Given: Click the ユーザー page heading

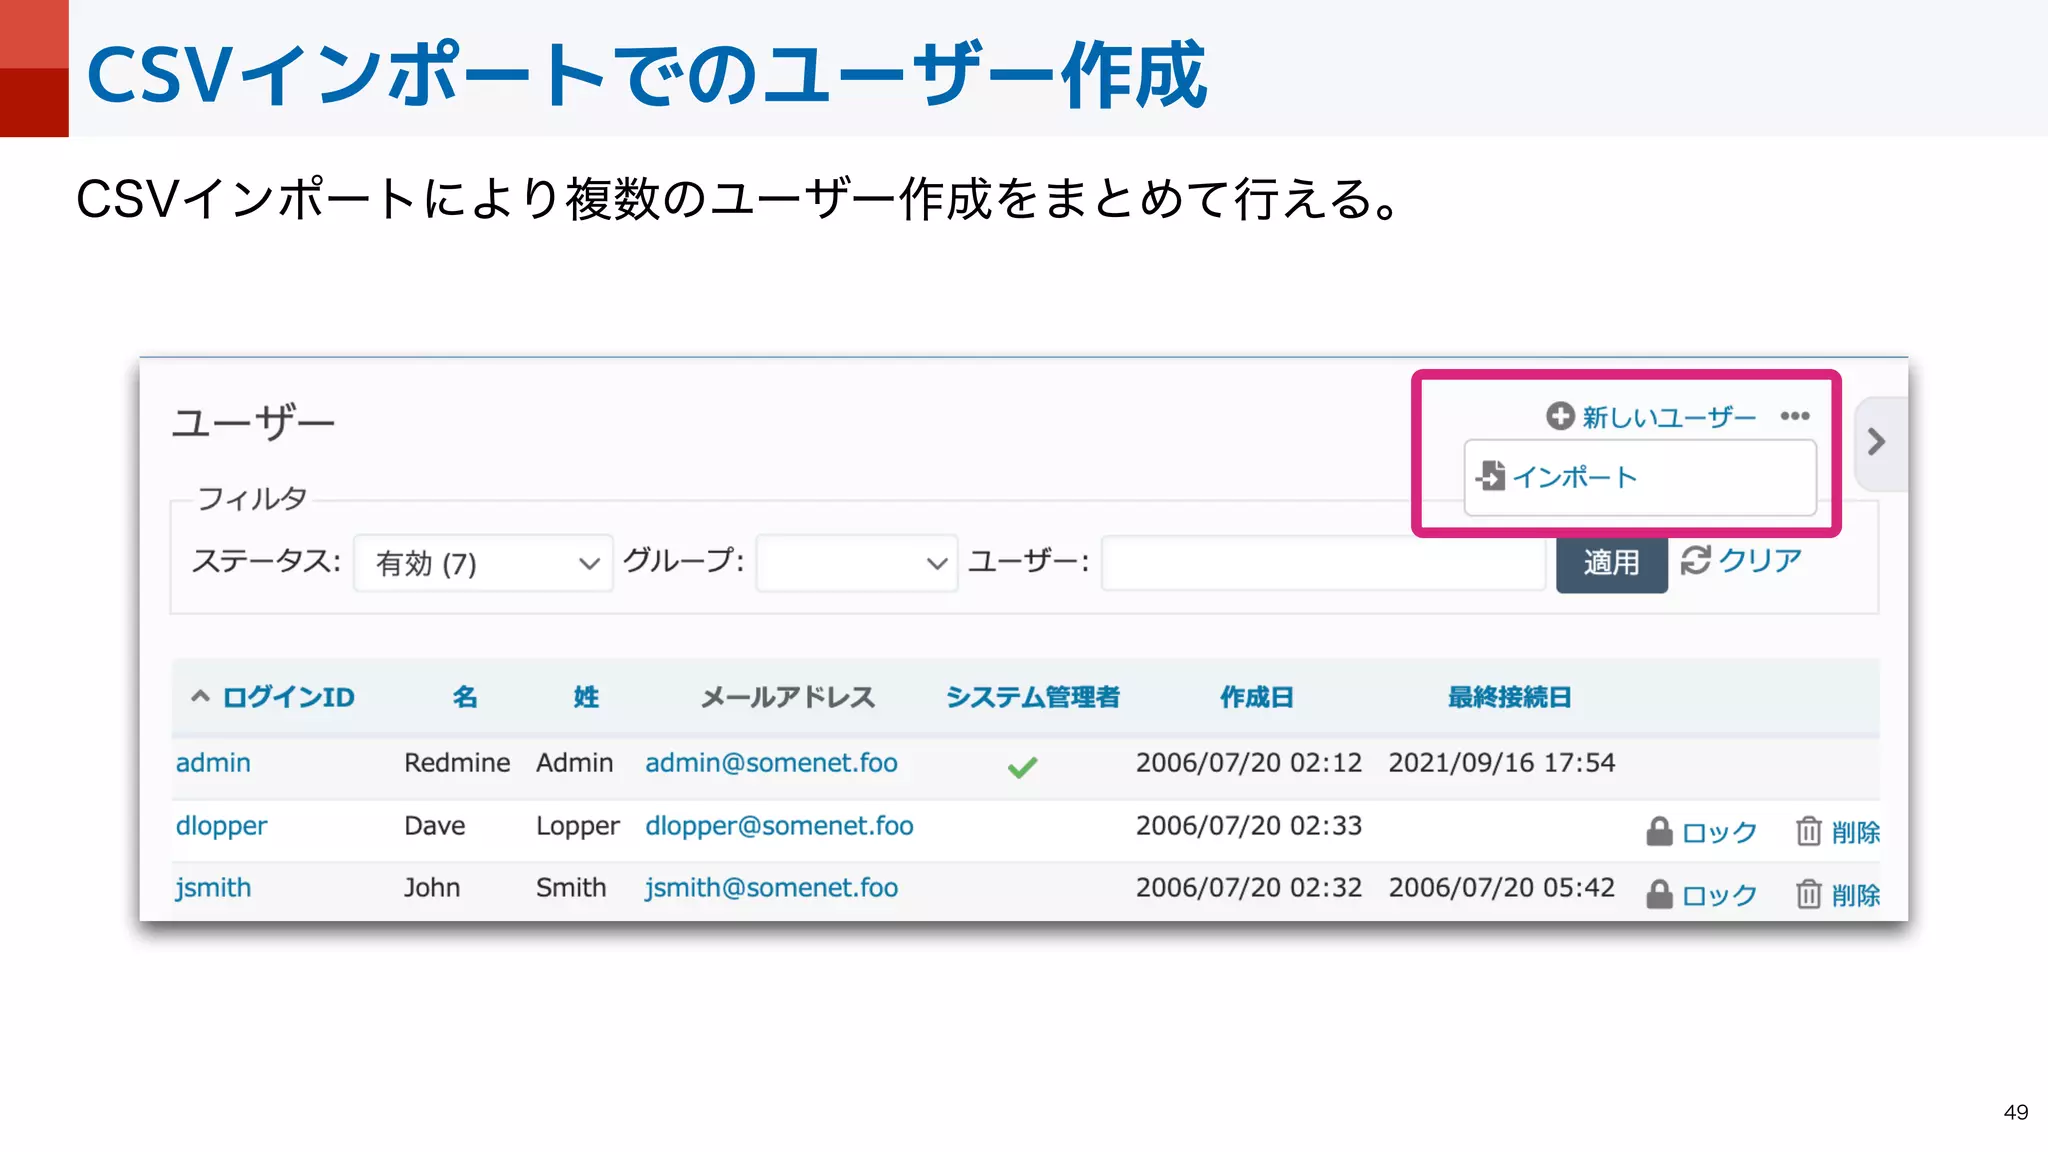Looking at the screenshot, I should point(254,422).
